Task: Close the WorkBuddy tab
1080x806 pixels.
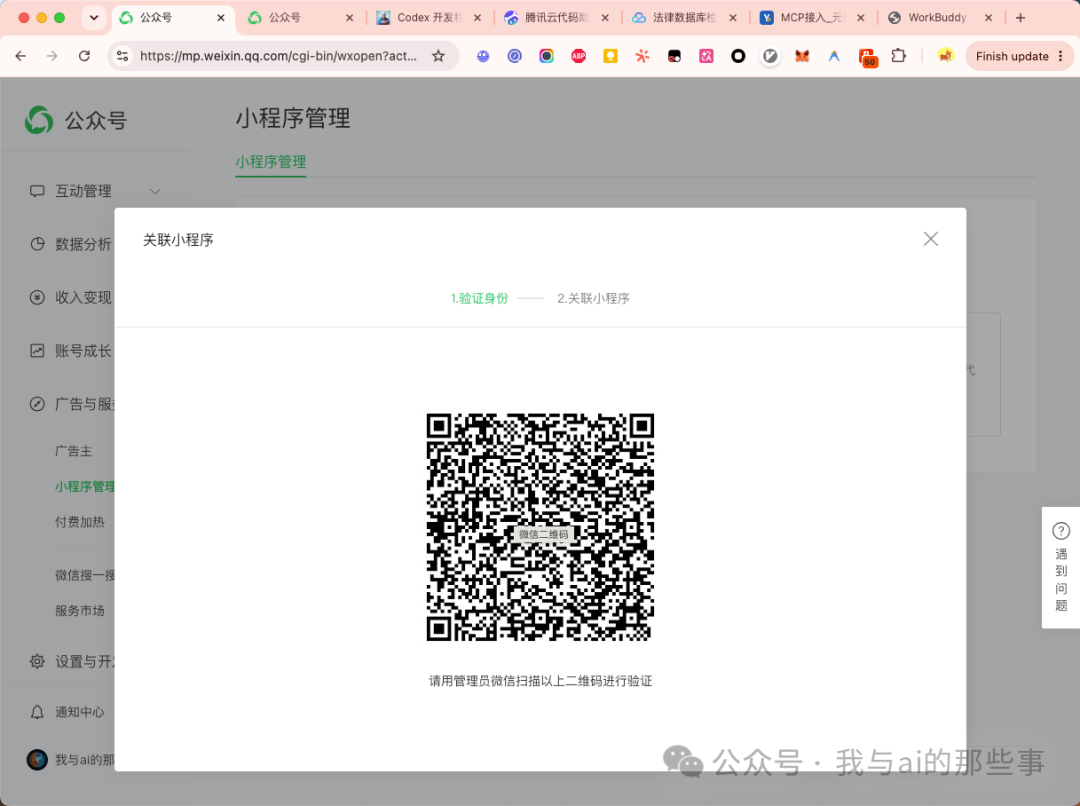Action: click(988, 17)
